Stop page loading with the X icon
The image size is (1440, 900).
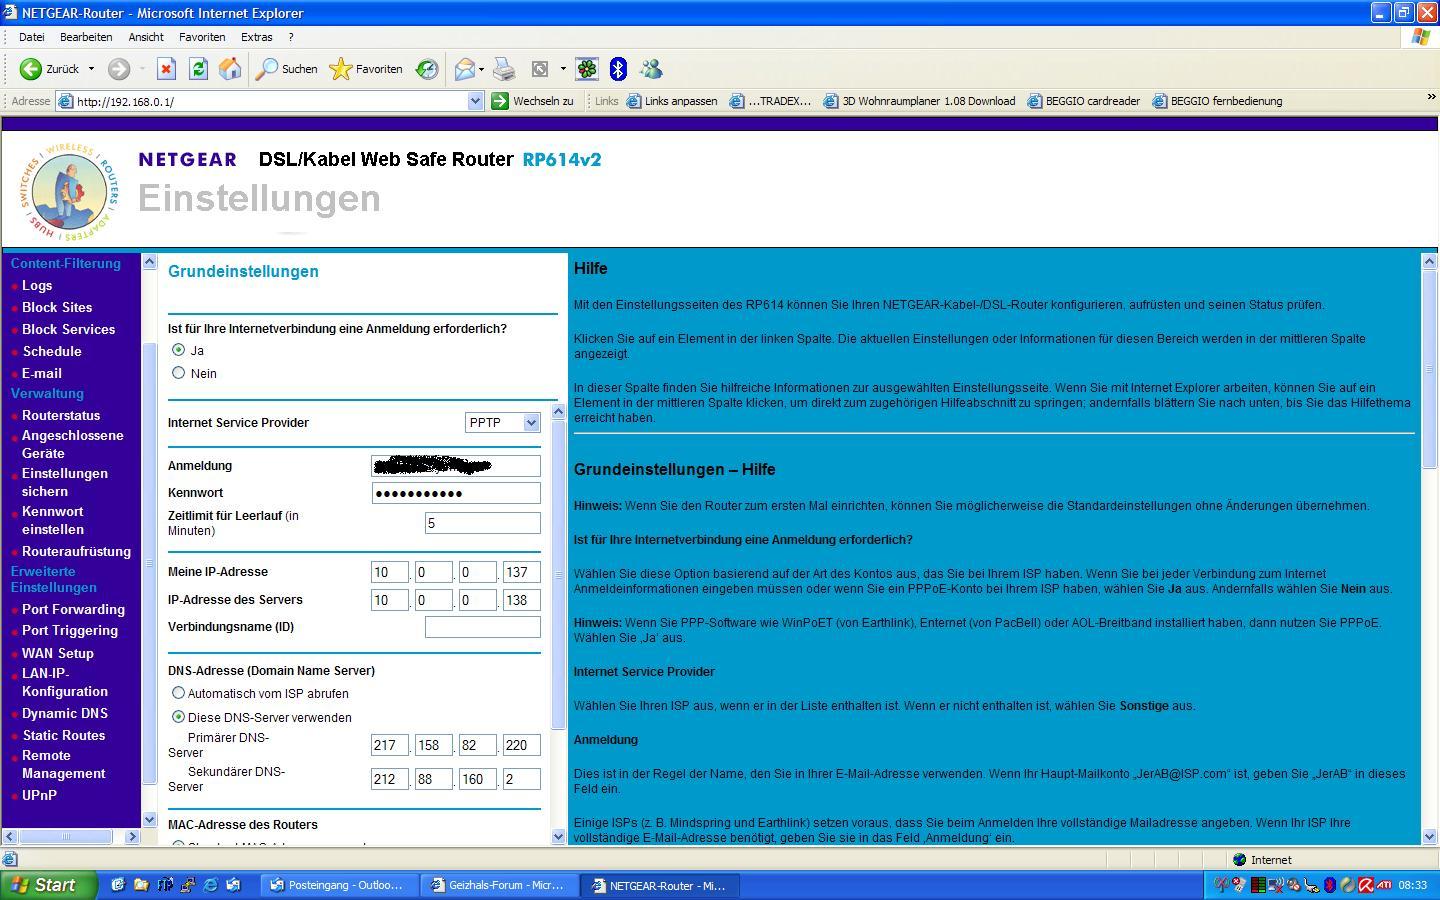166,69
